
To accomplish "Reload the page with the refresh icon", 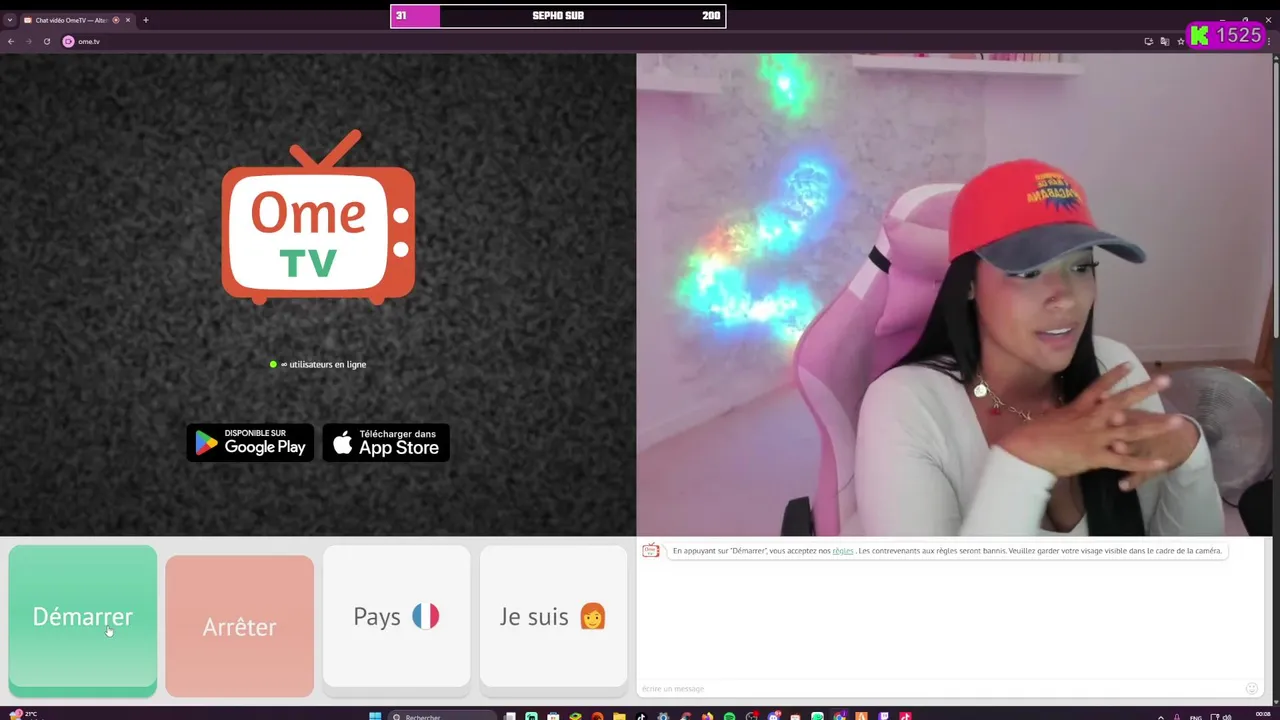I will pyautogui.click(x=46, y=41).
